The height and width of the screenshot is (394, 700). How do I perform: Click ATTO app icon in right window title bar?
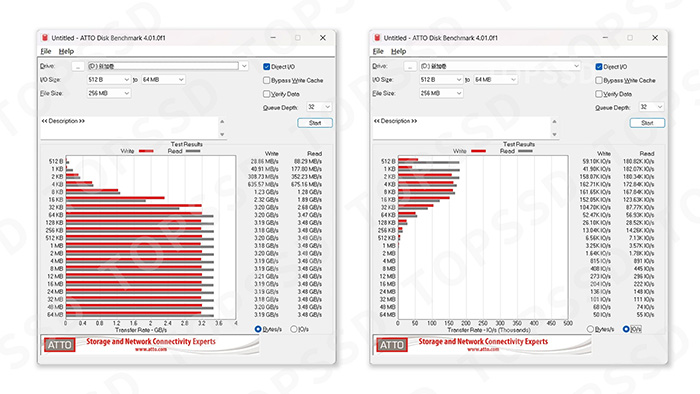coord(377,38)
